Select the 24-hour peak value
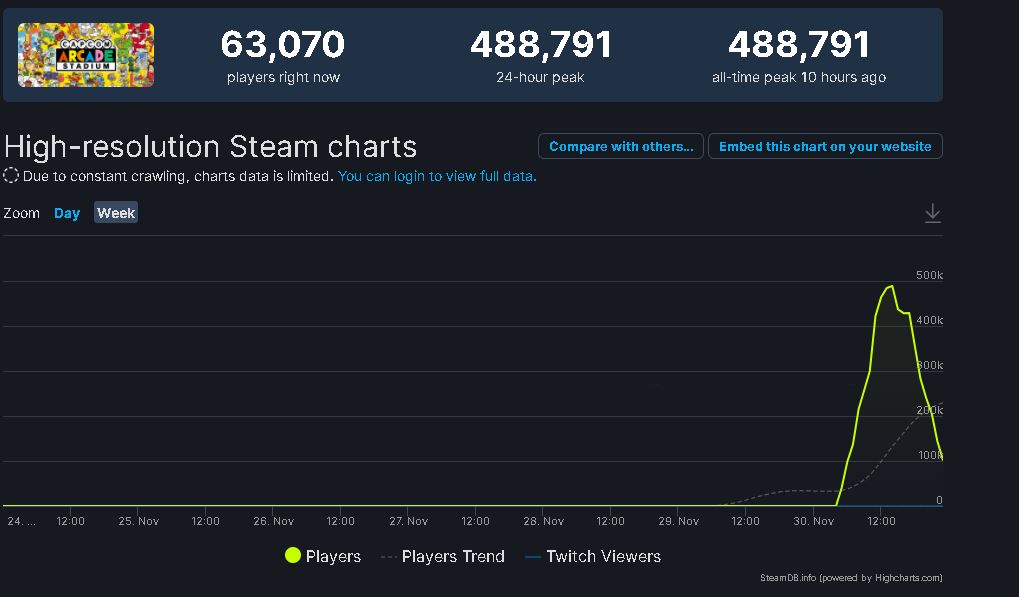The width and height of the screenshot is (1019, 597). pos(540,44)
